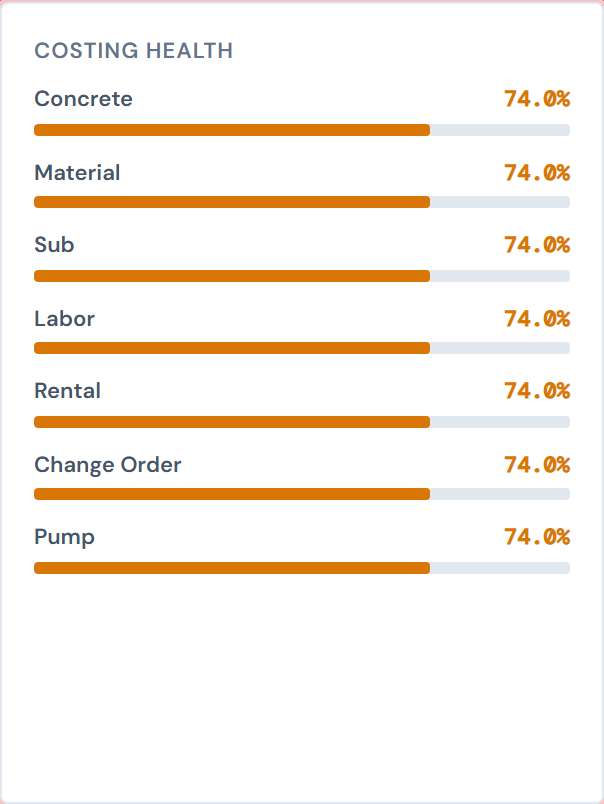Click the Labor progress bar

300,348
